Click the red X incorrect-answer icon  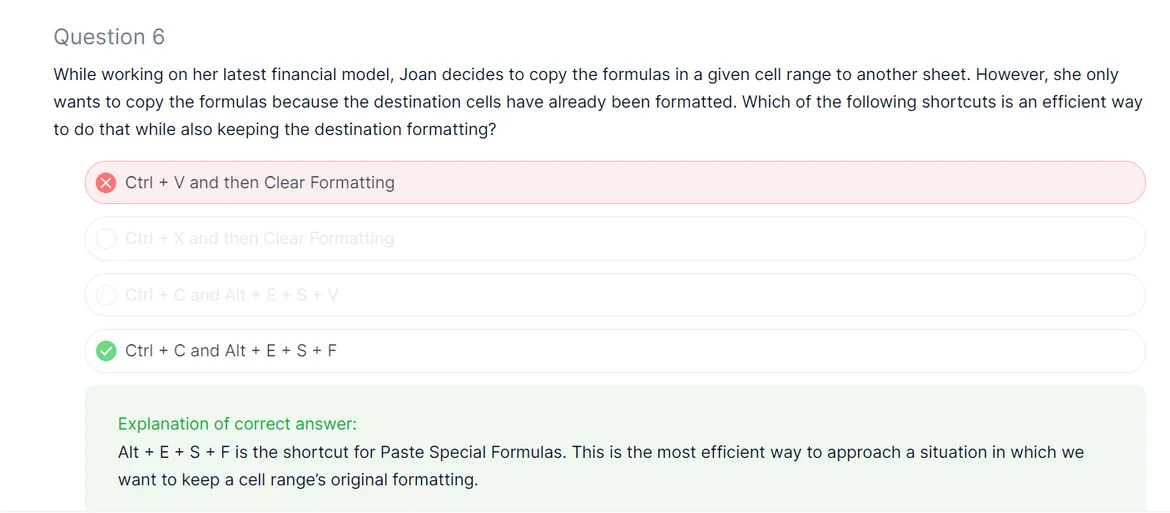[105, 183]
